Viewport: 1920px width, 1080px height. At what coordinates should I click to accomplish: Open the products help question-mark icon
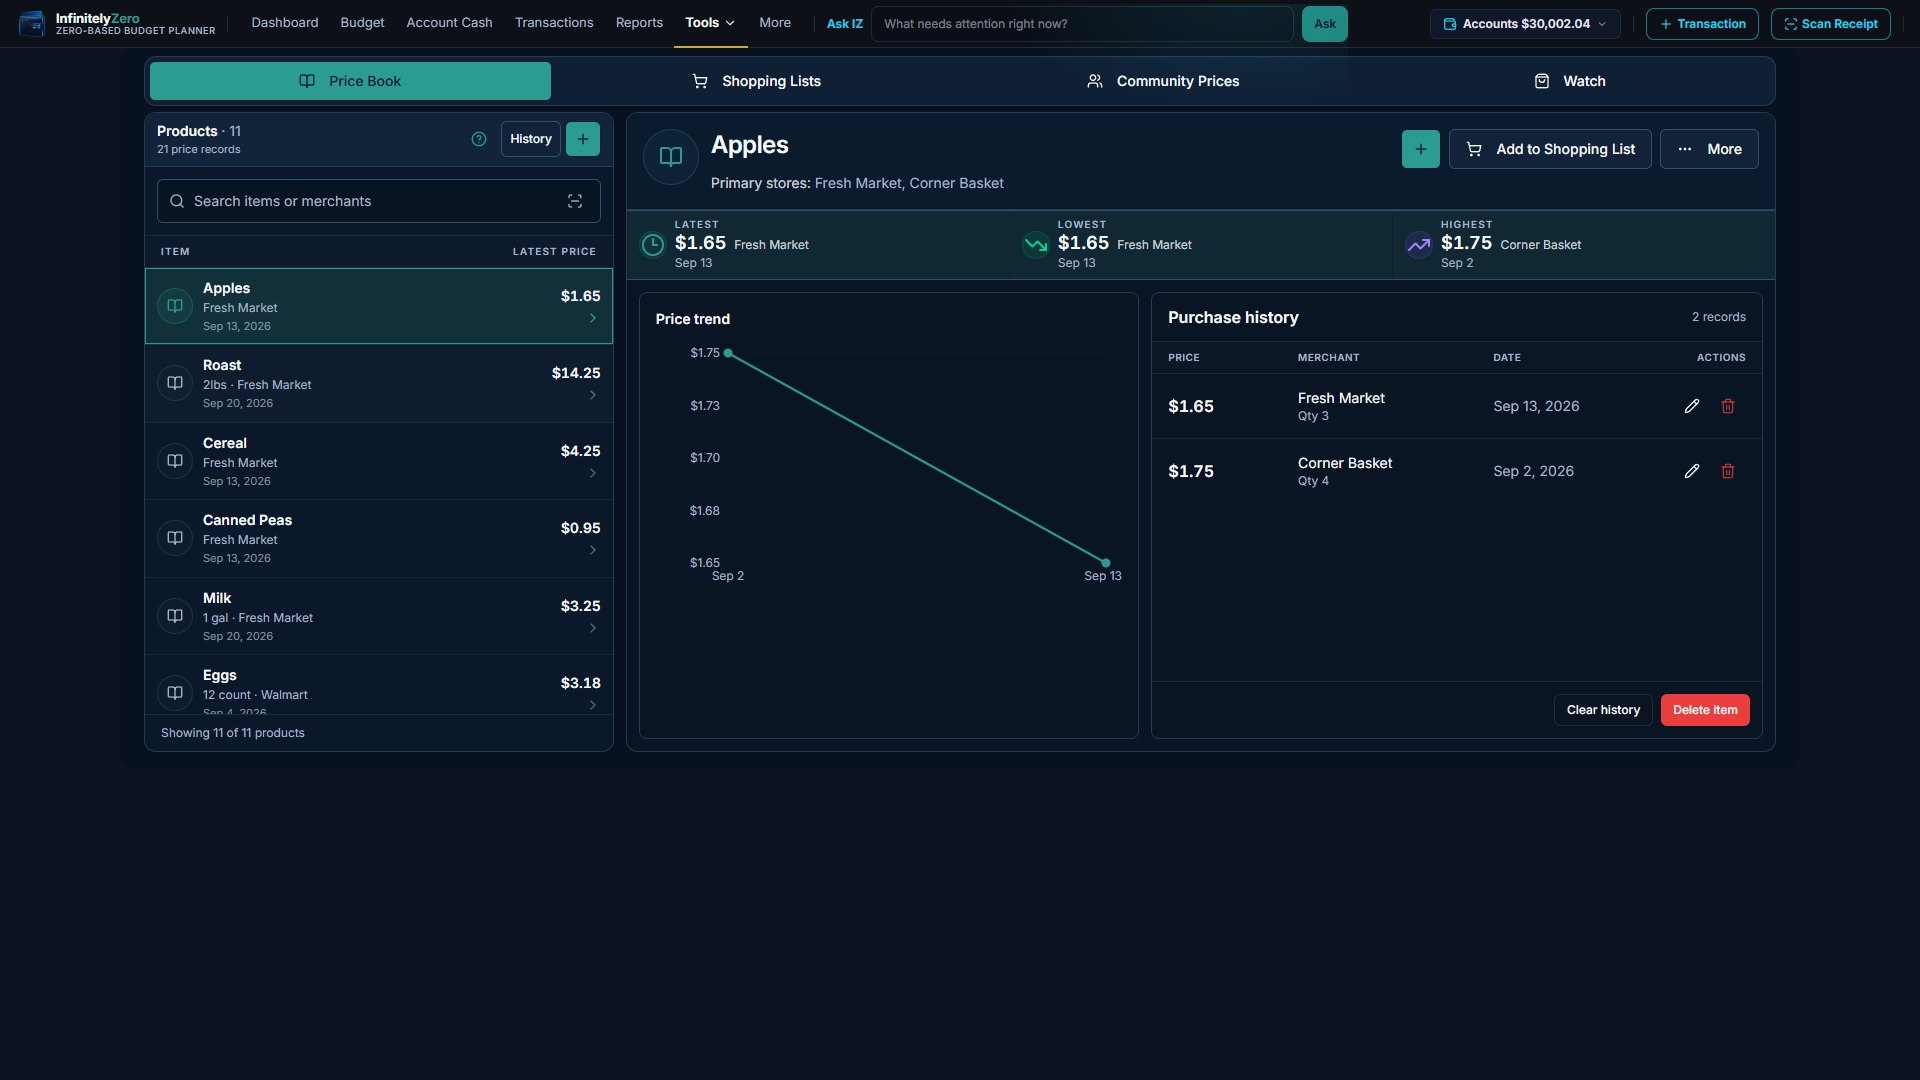[x=479, y=139]
